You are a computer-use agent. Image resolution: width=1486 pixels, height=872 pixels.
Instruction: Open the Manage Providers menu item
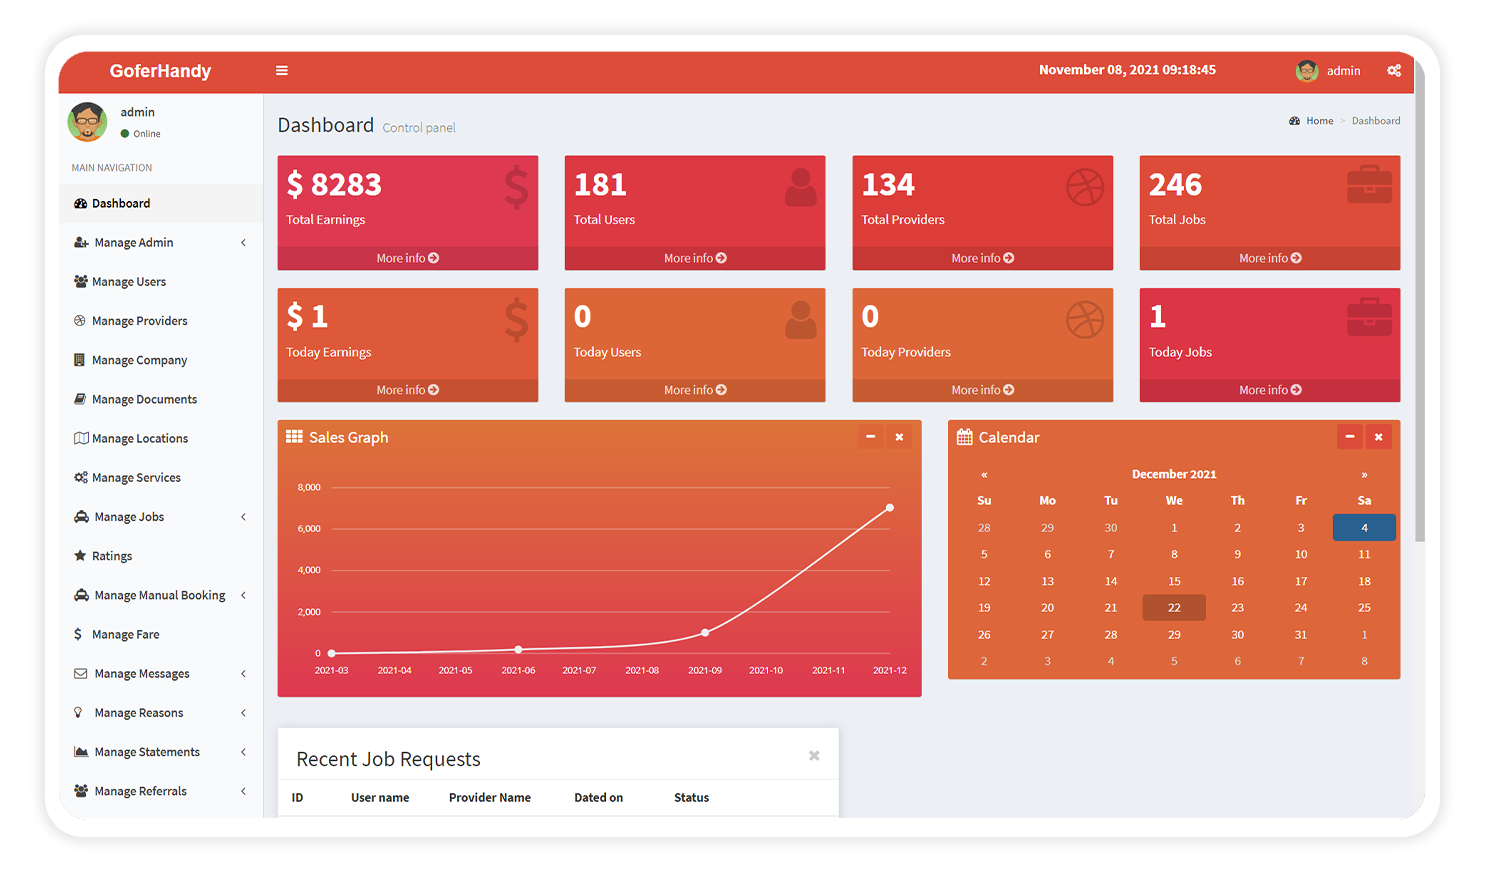point(161,321)
